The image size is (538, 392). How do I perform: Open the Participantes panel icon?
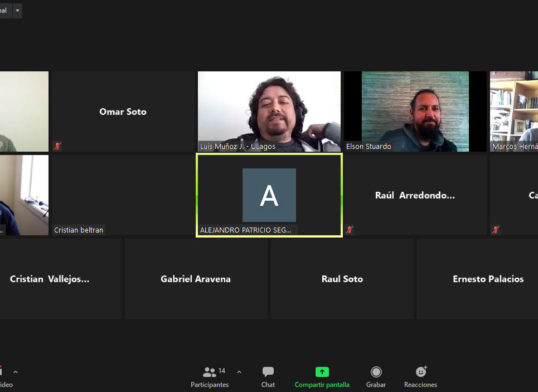click(209, 372)
